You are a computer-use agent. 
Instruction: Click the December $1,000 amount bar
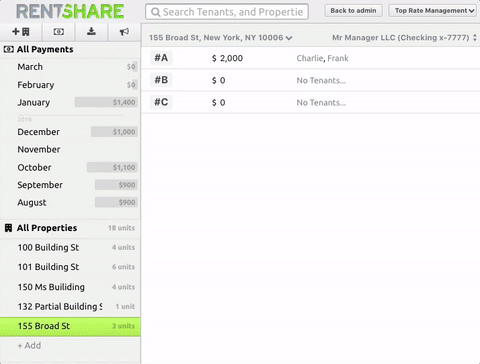[114, 132]
